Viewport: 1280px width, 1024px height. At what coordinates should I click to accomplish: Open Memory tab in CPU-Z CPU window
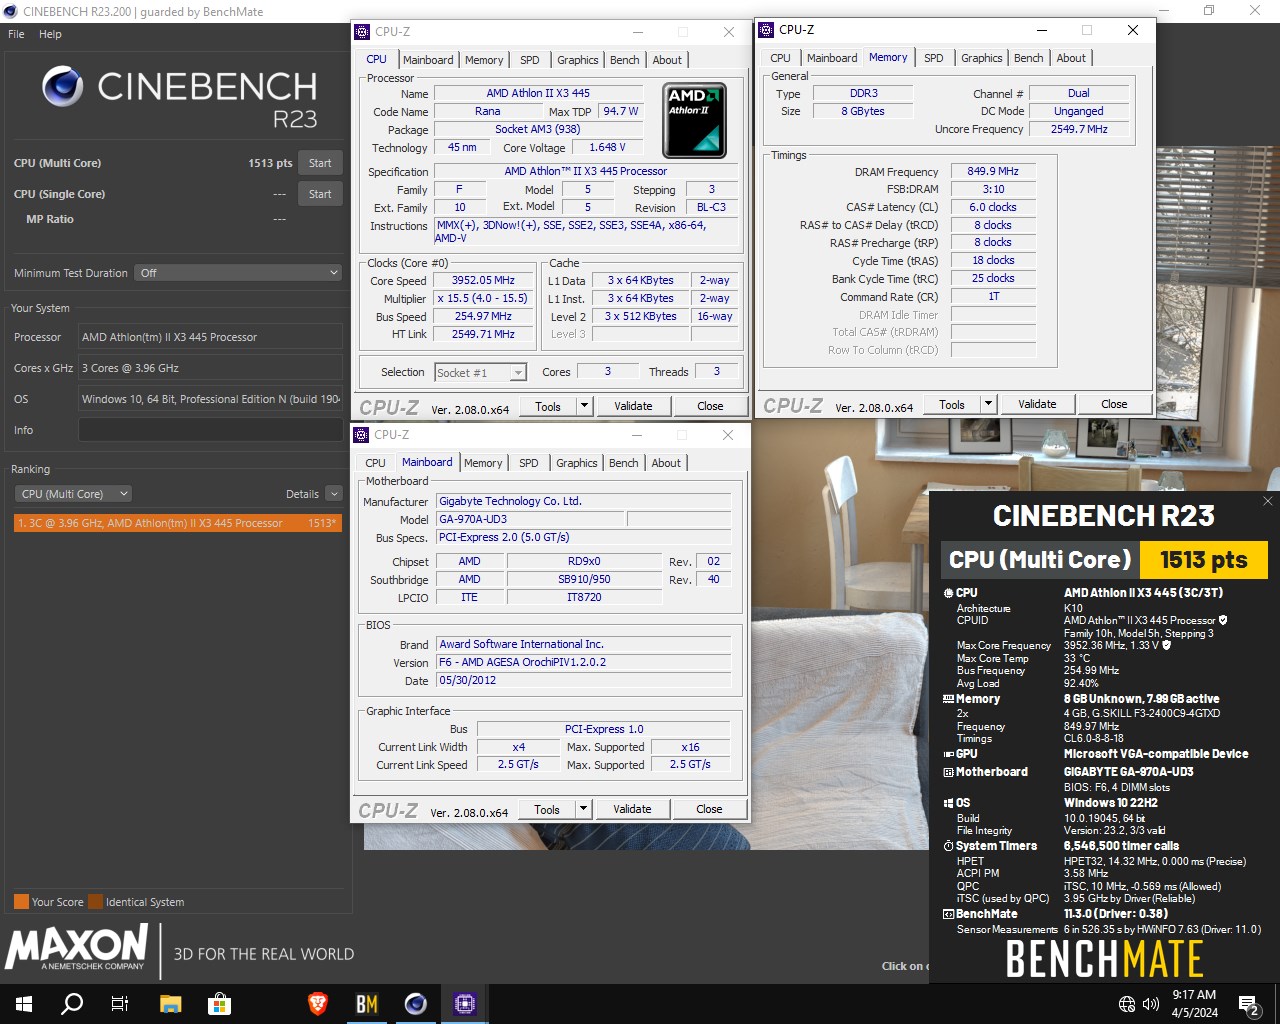(484, 60)
